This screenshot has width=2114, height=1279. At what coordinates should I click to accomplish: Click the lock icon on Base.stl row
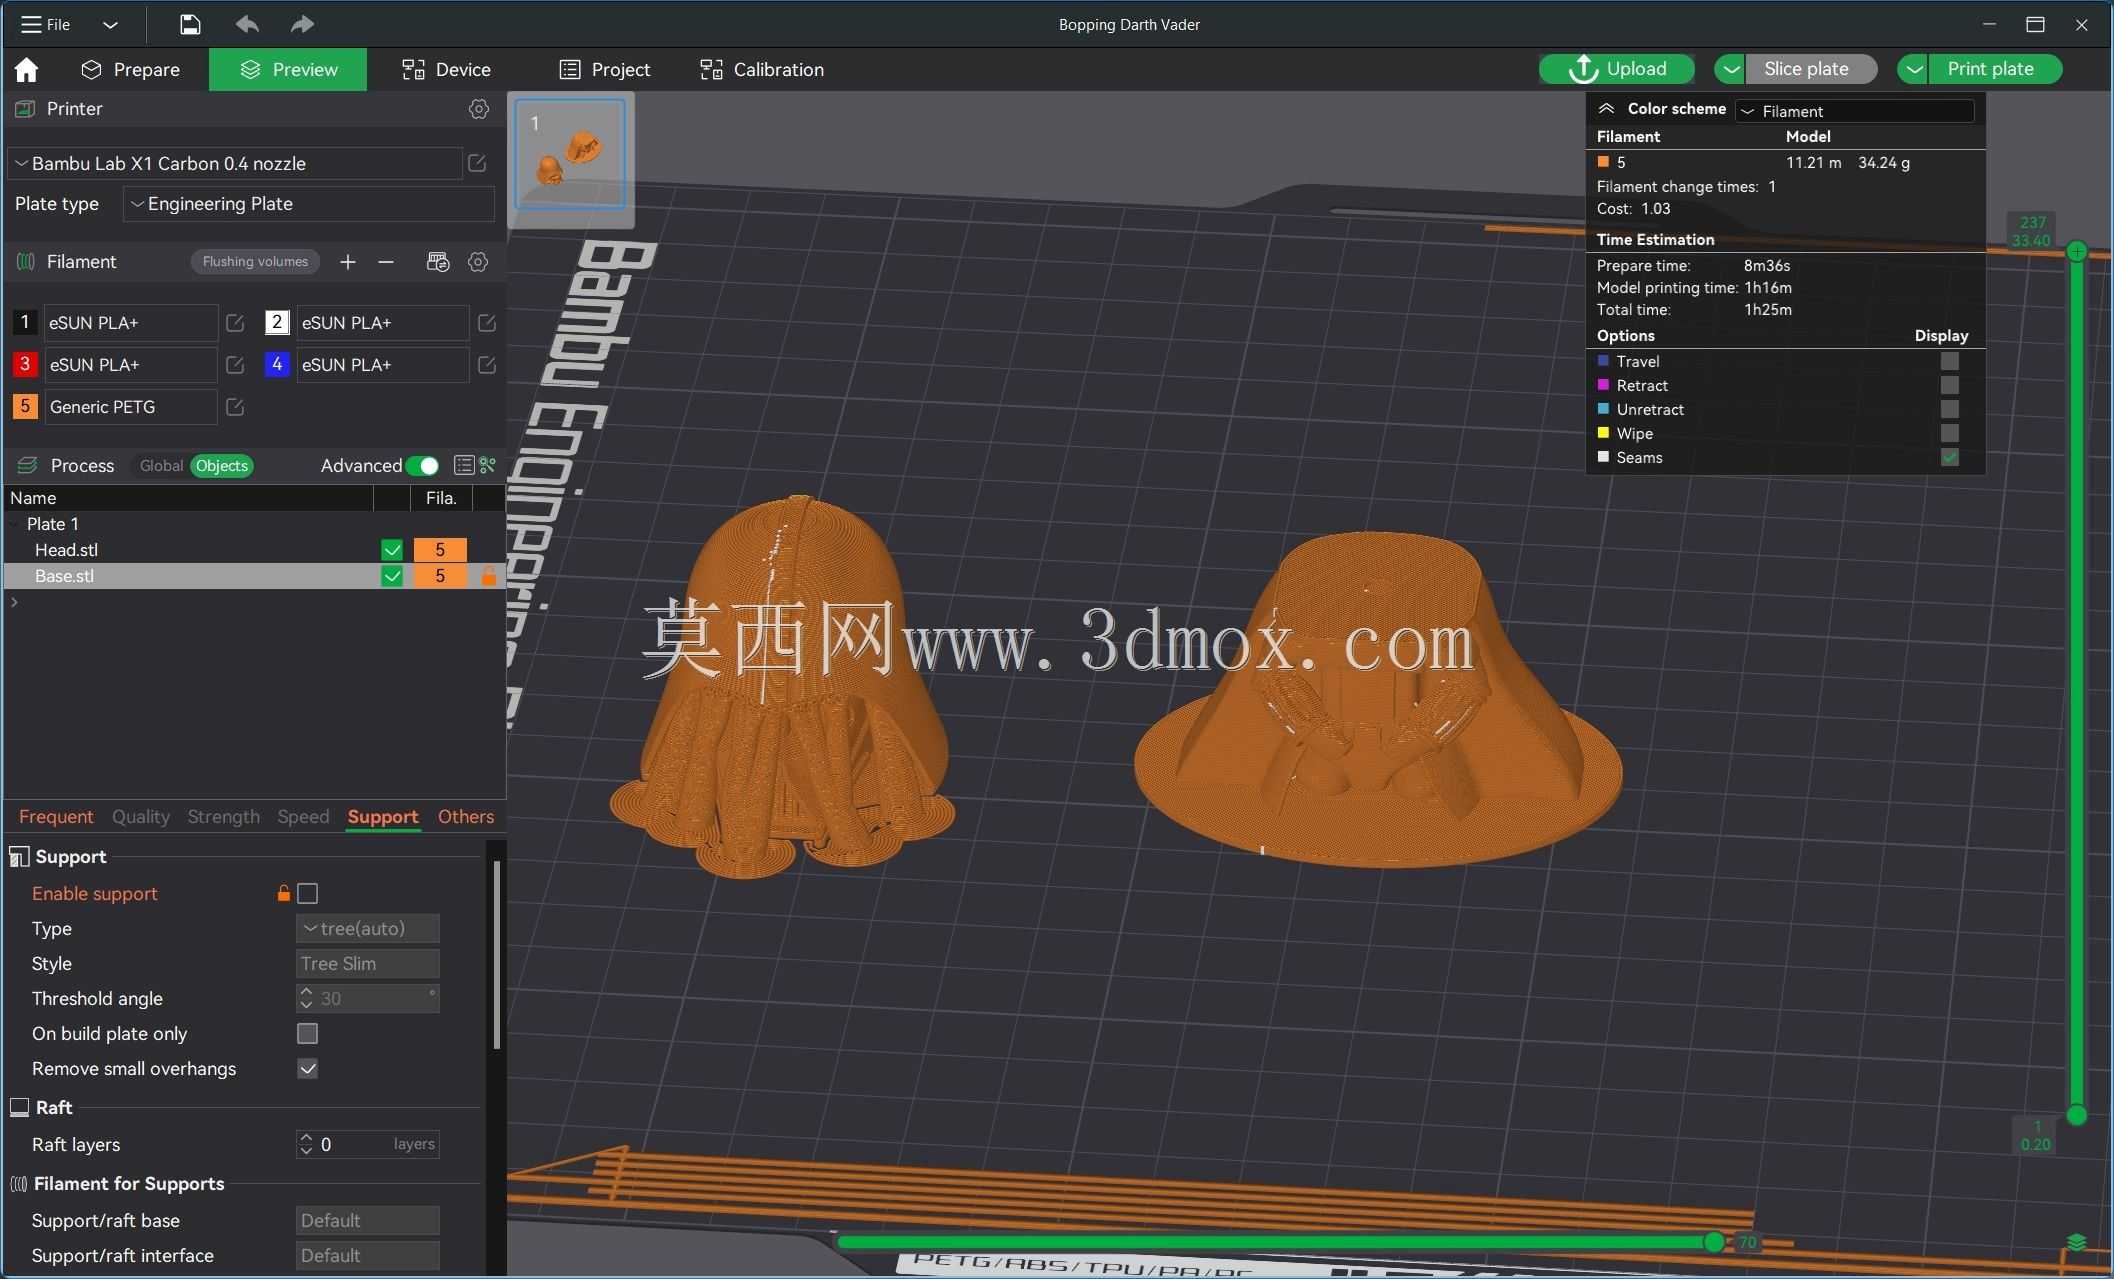489,576
